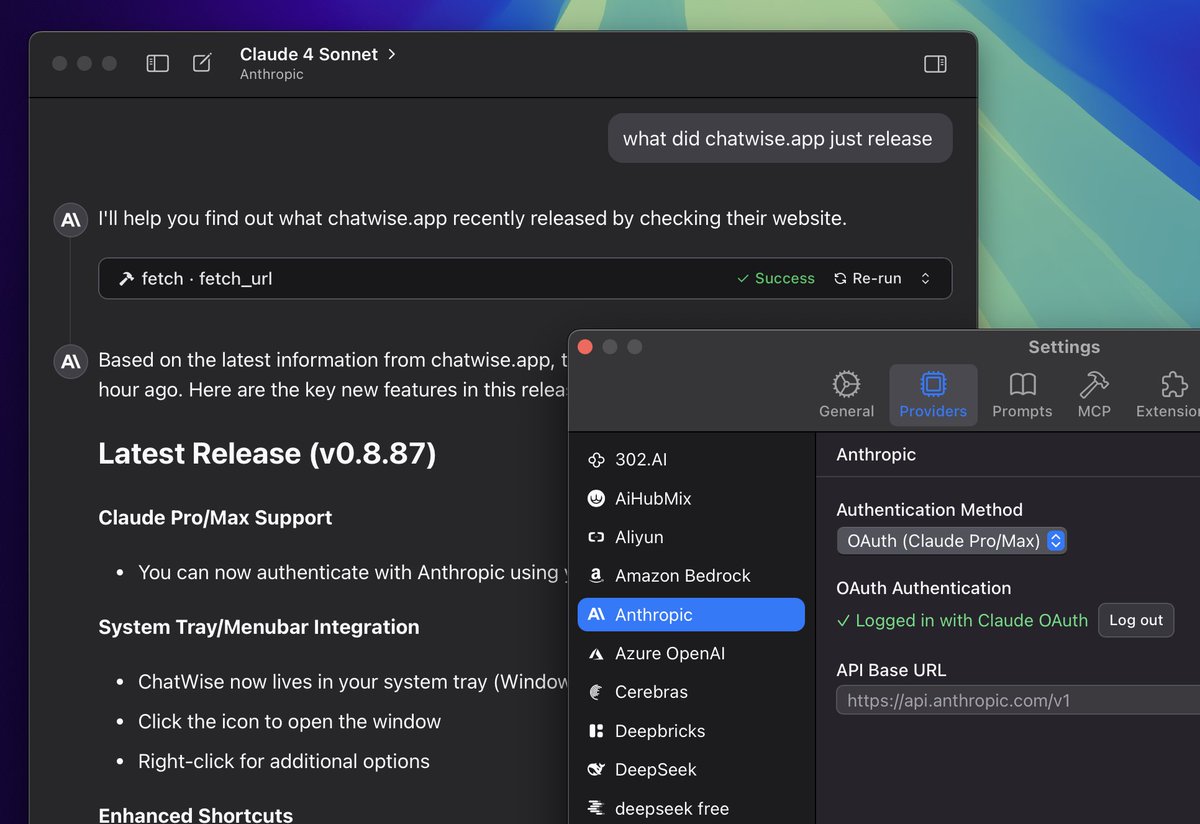The height and width of the screenshot is (824, 1200).
Task: Click the Aliyun logo icon
Action: coord(596,537)
